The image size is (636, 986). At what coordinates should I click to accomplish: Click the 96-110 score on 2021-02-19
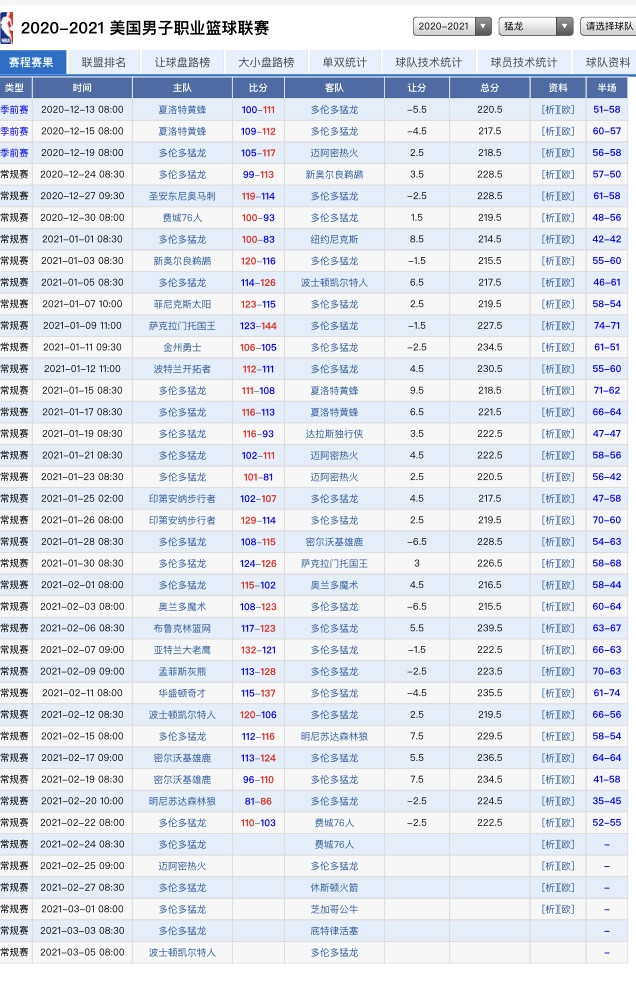[258, 780]
